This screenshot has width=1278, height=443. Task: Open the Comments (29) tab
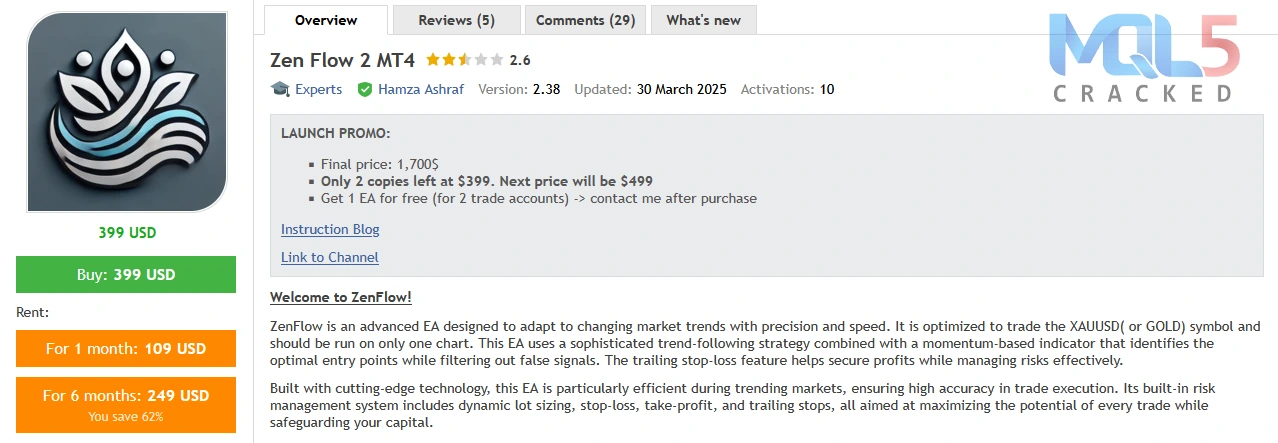tap(585, 20)
